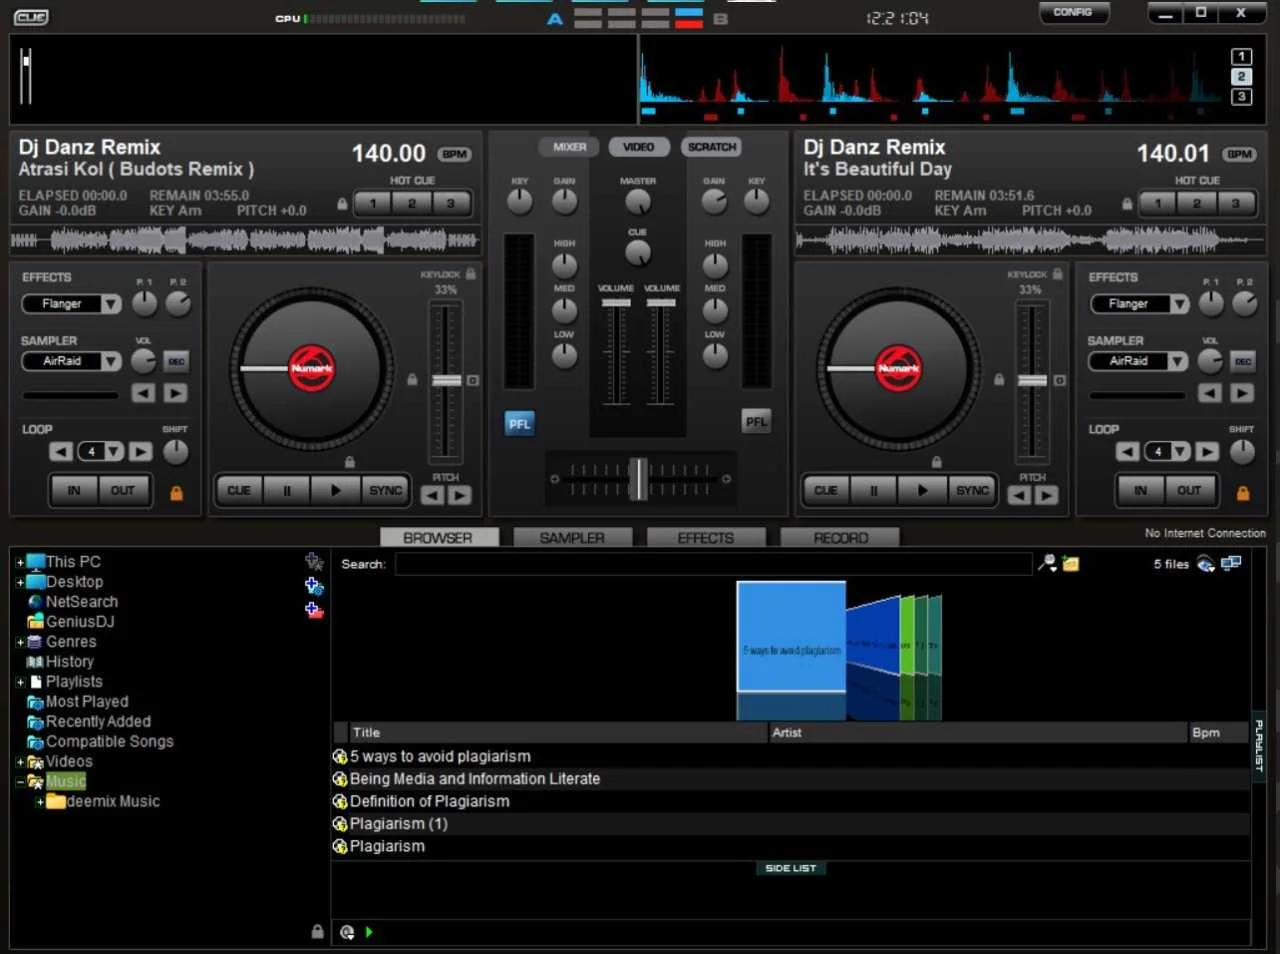Click the left channel volume fader
1280x954 pixels.
tap(616, 303)
